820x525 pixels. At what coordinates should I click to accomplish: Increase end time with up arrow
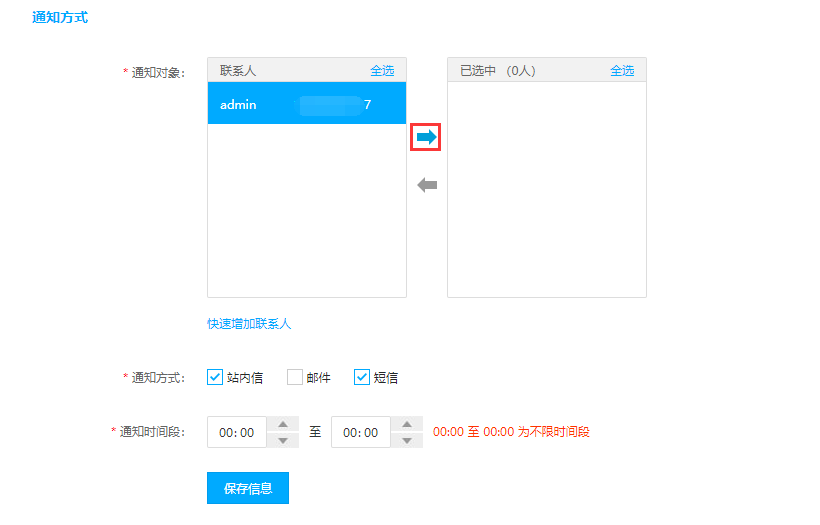click(407, 424)
